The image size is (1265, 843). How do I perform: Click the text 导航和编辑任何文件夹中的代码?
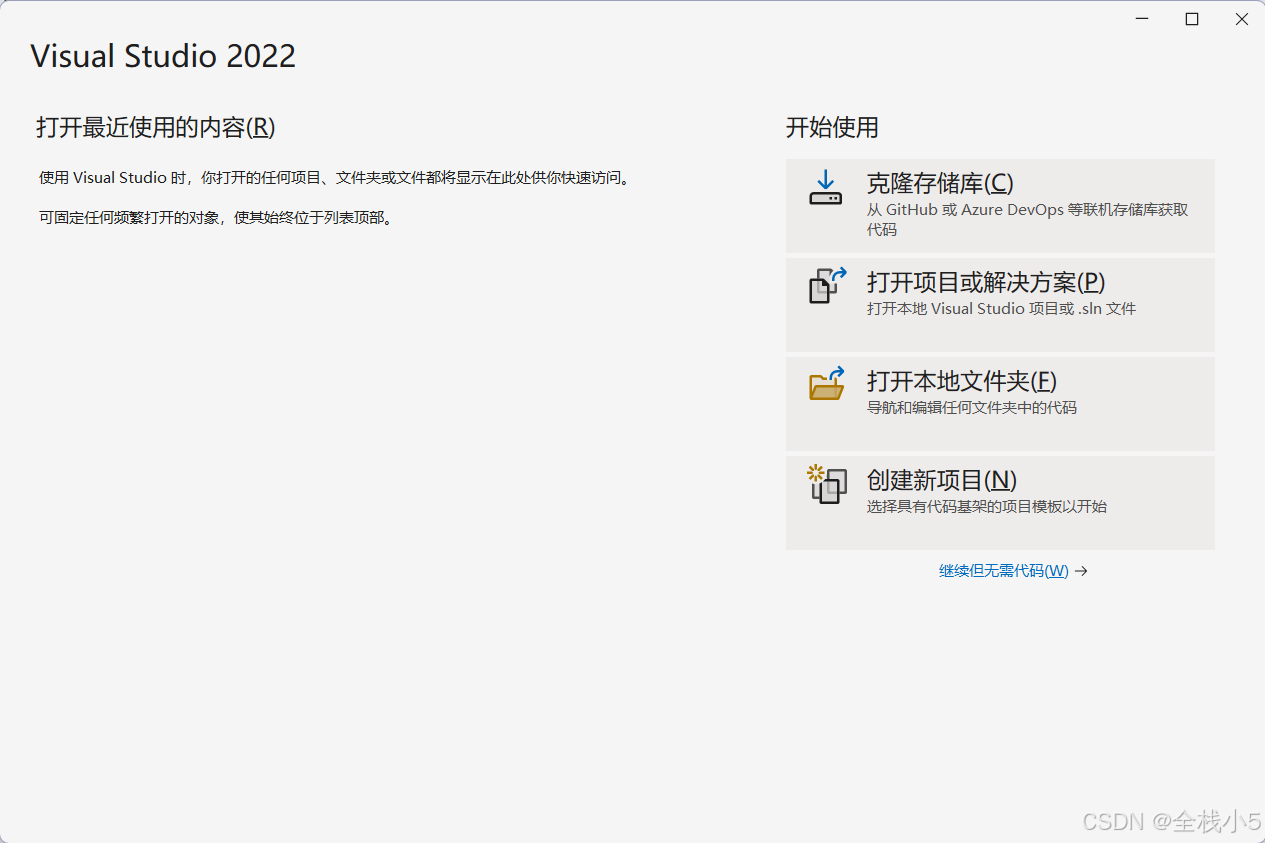[971, 408]
